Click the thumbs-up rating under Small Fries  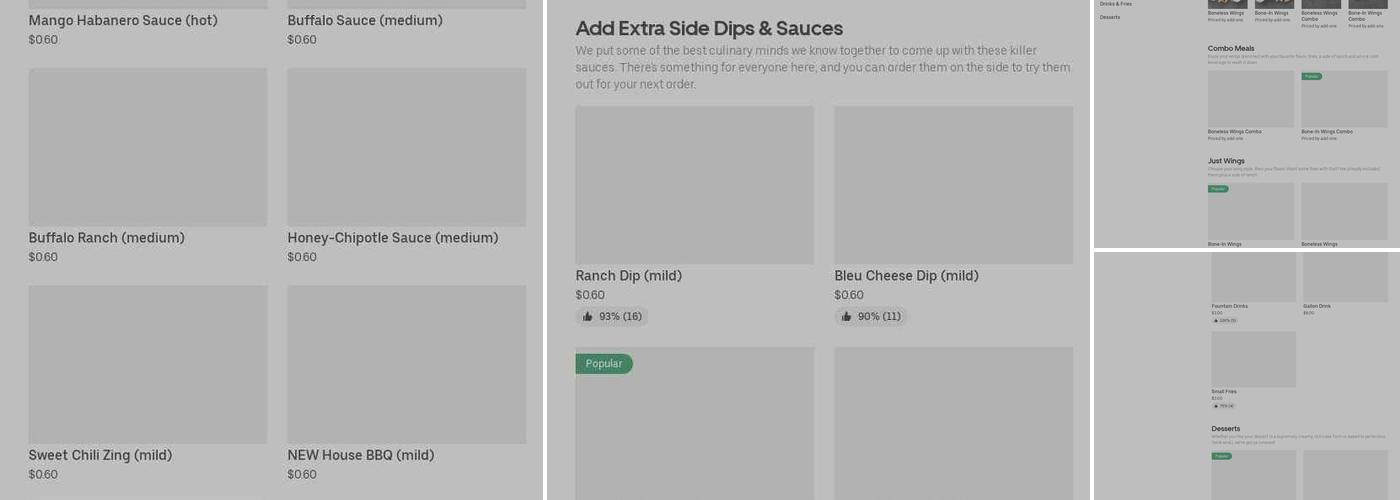click(1223, 406)
